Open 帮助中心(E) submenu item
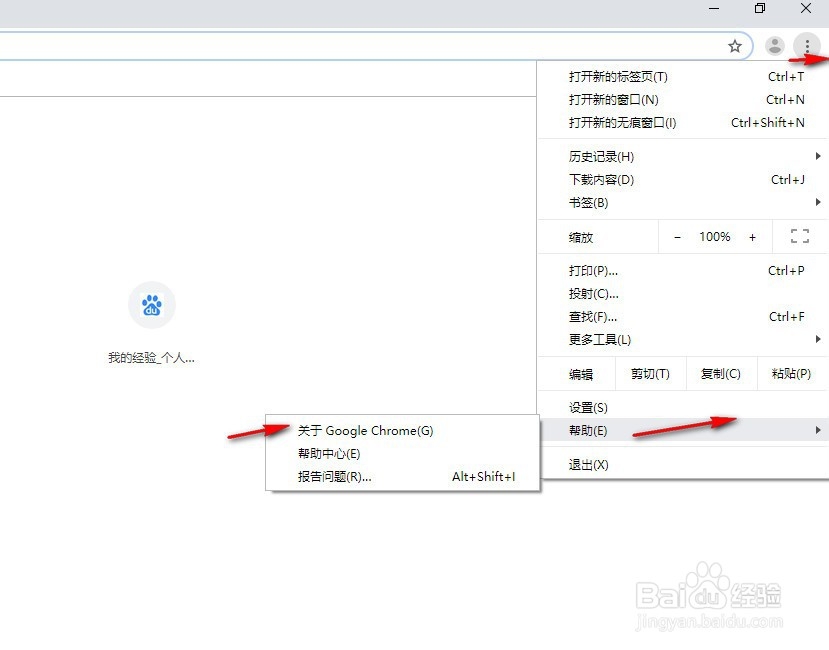This screenshot has width=829, height=650. [402, 454]
